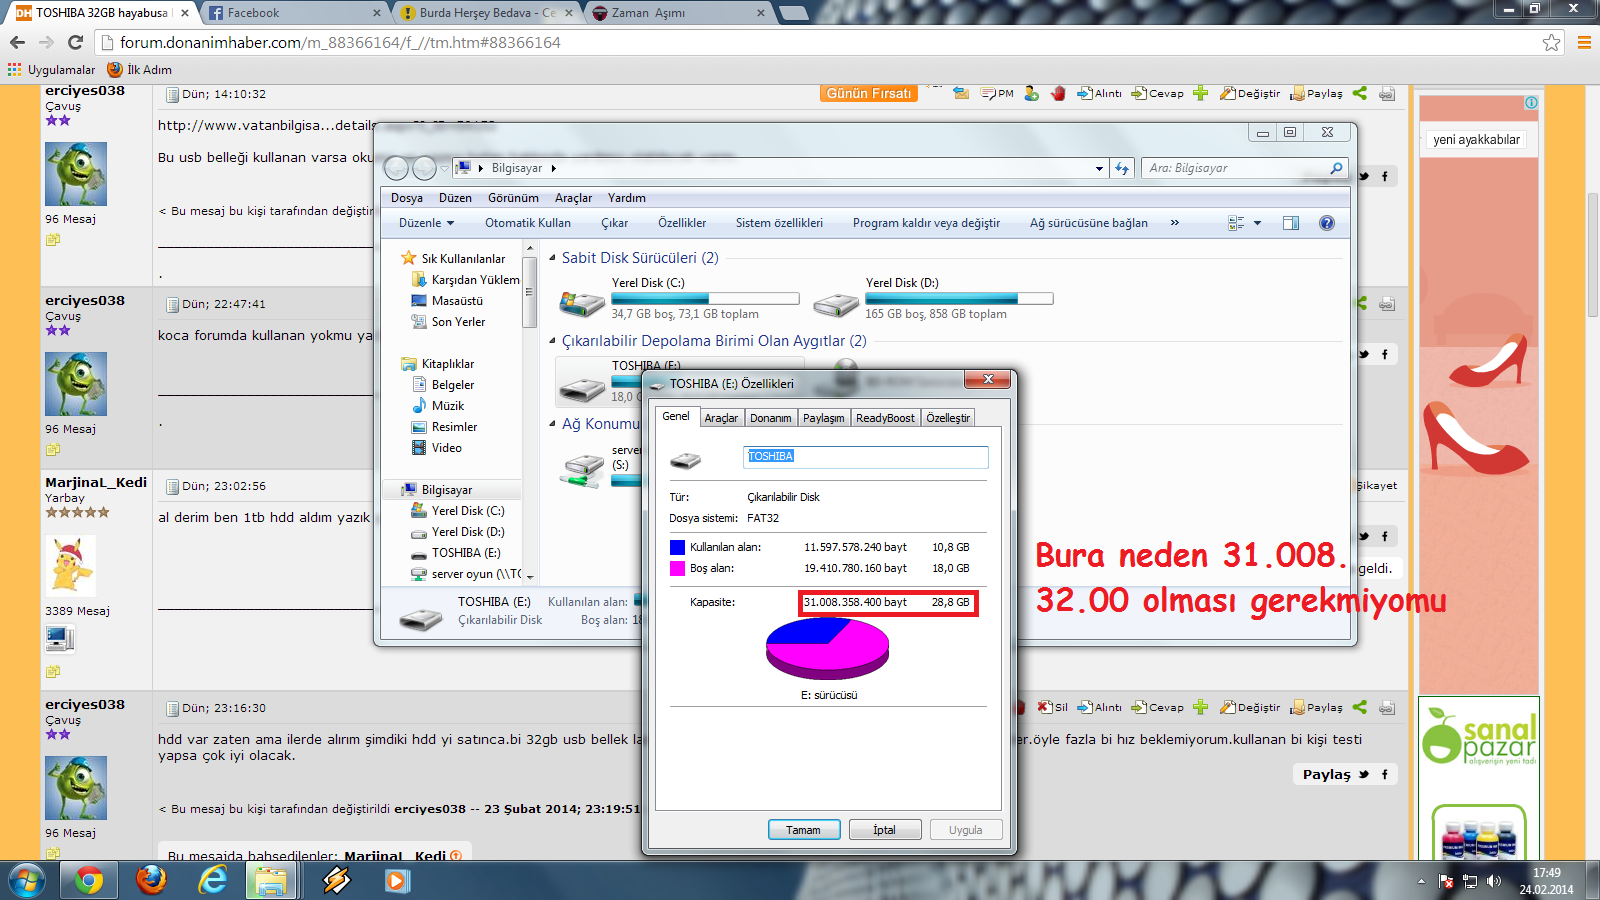Select Yerel Disk (C:) drive icon
The image size is (1600, 900).
coord(582,302)
